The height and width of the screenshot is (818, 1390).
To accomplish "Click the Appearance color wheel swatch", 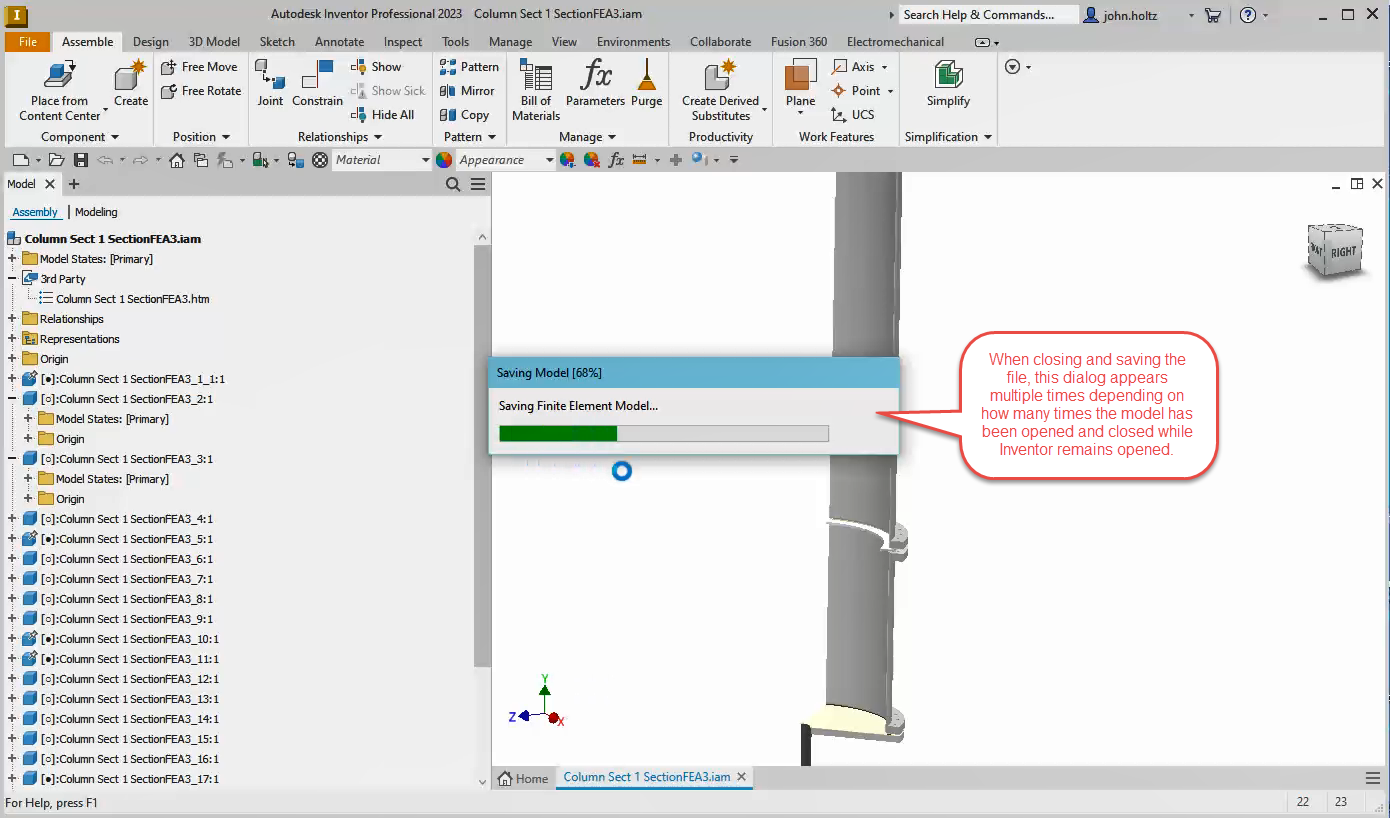I will pos(443,159).
